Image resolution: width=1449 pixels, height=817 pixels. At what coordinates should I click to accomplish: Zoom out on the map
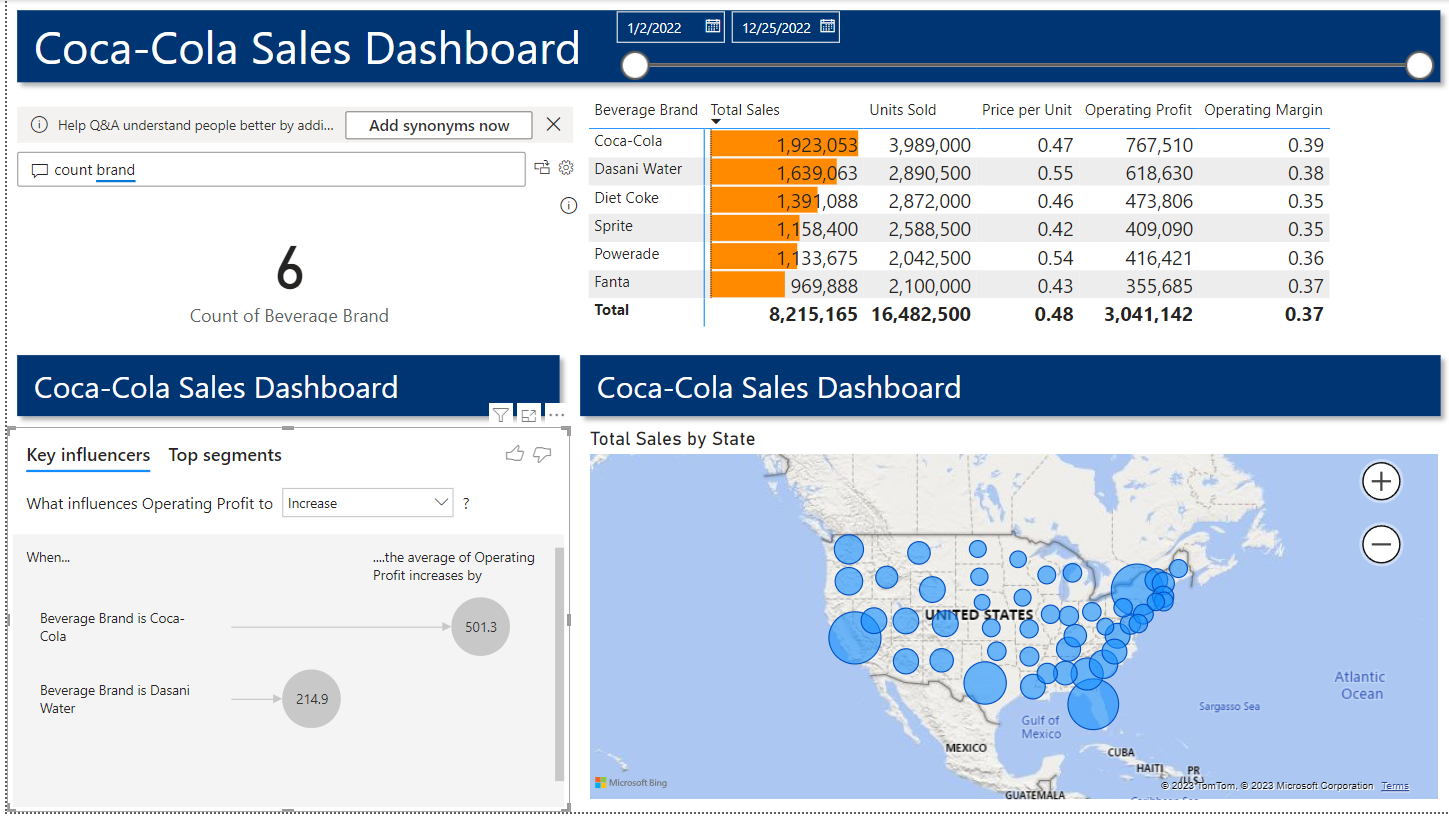1381,545
